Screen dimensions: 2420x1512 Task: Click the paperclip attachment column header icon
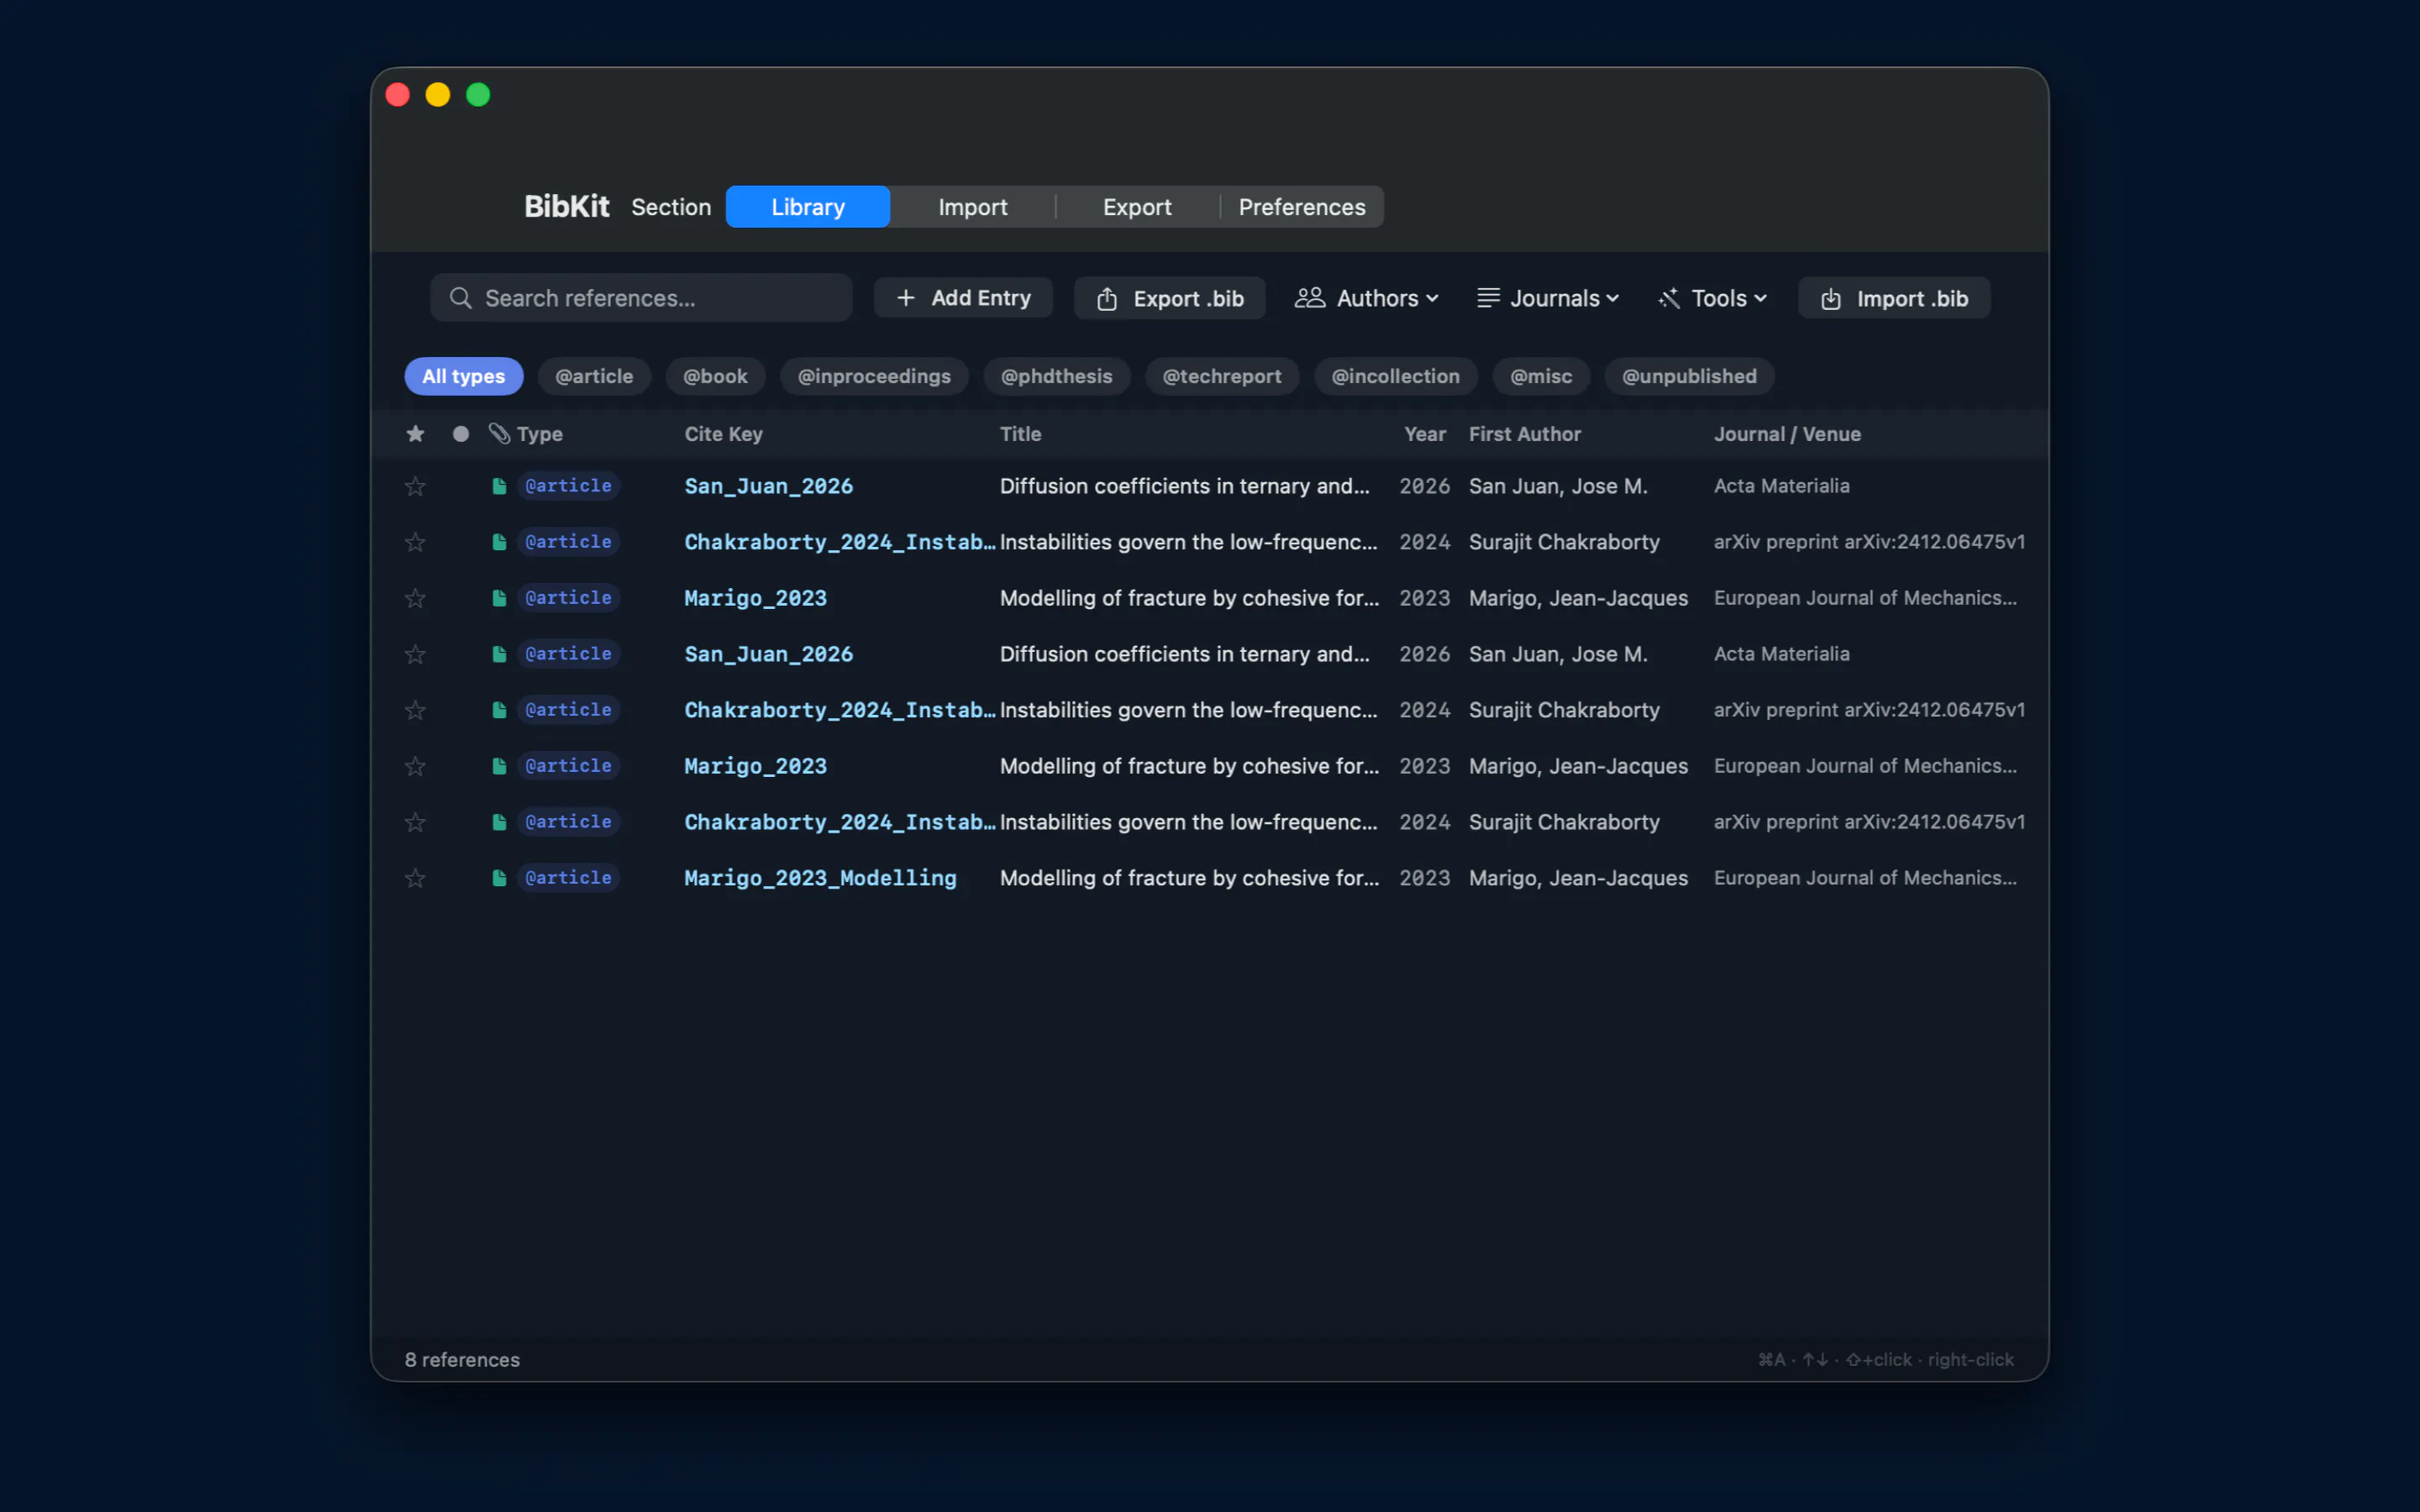[x=499, y=434]
